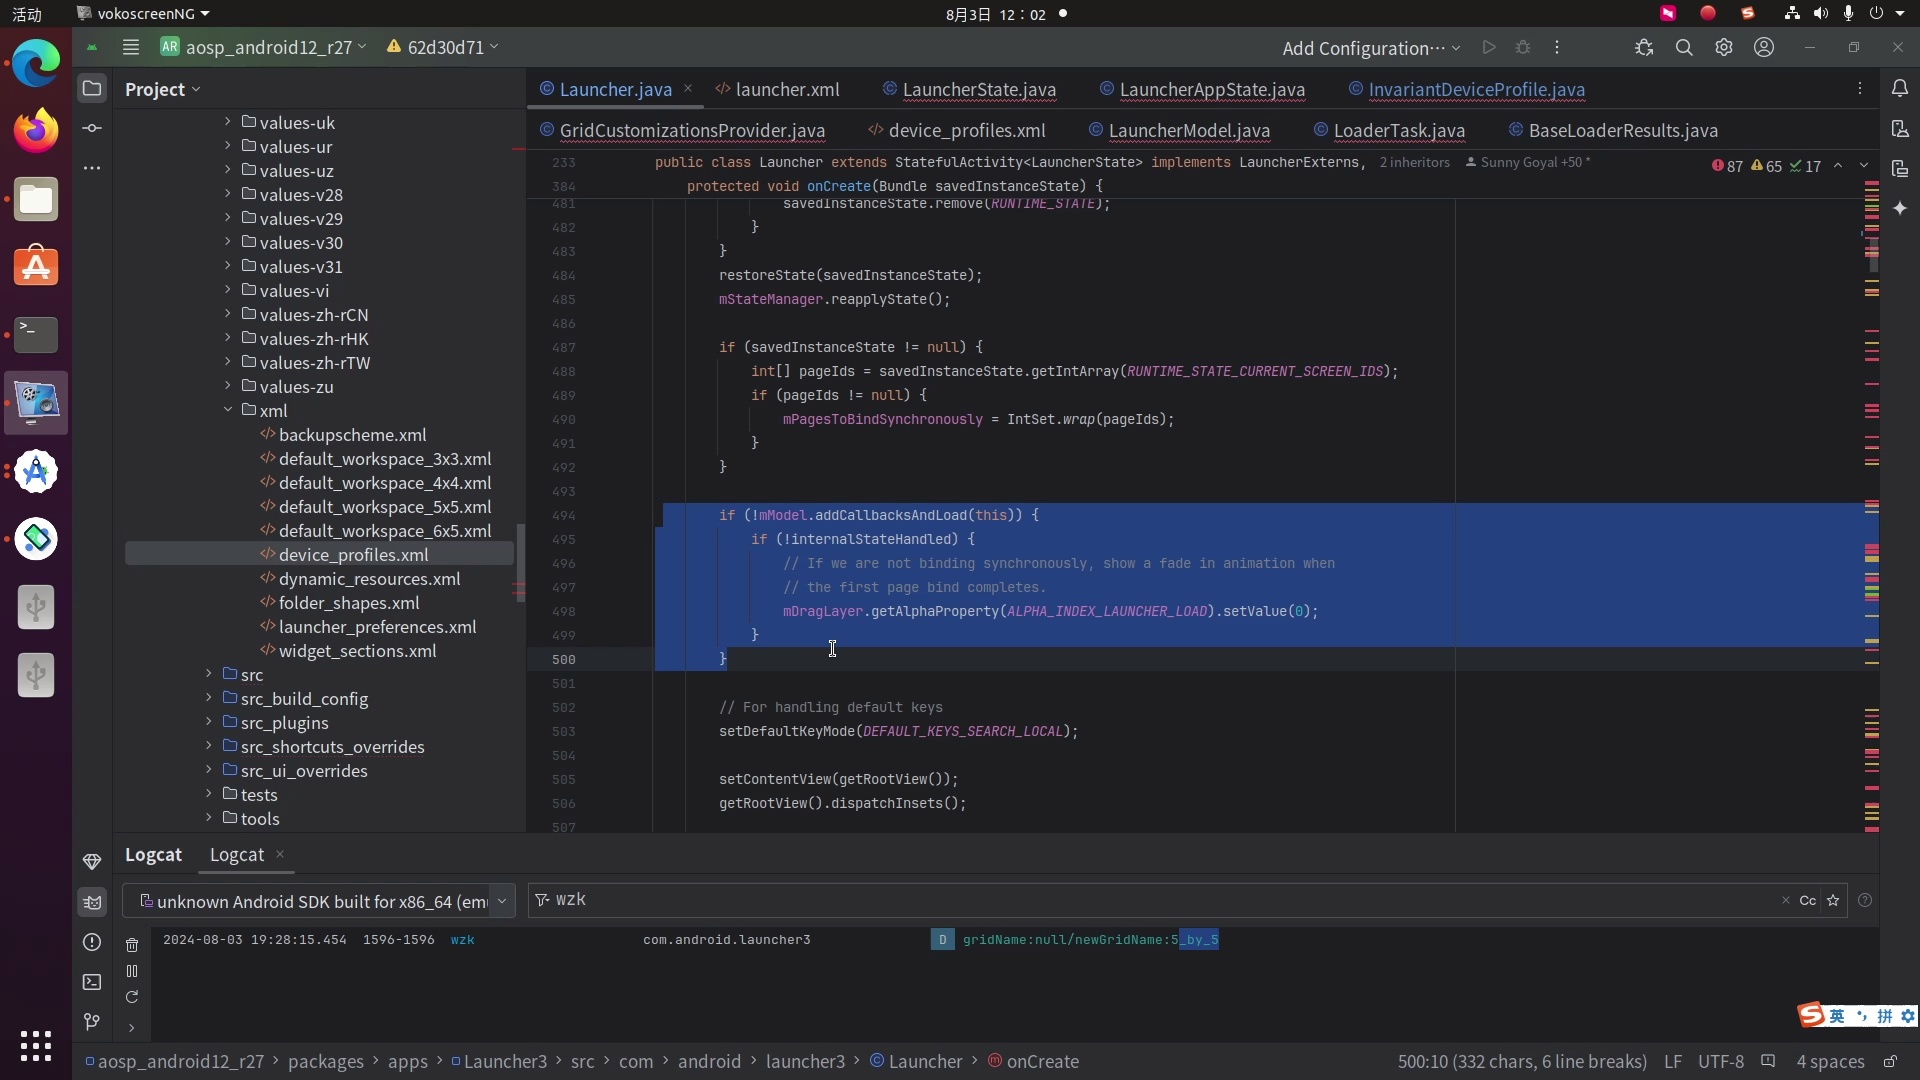
Task: Open the Logcat device selector dropdown
Action: [x=502, y=901]
